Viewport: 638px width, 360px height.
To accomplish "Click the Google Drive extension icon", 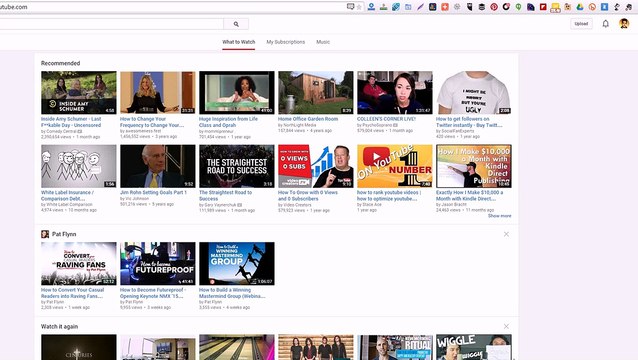I will pyautogui.click(x=580, y=7).
